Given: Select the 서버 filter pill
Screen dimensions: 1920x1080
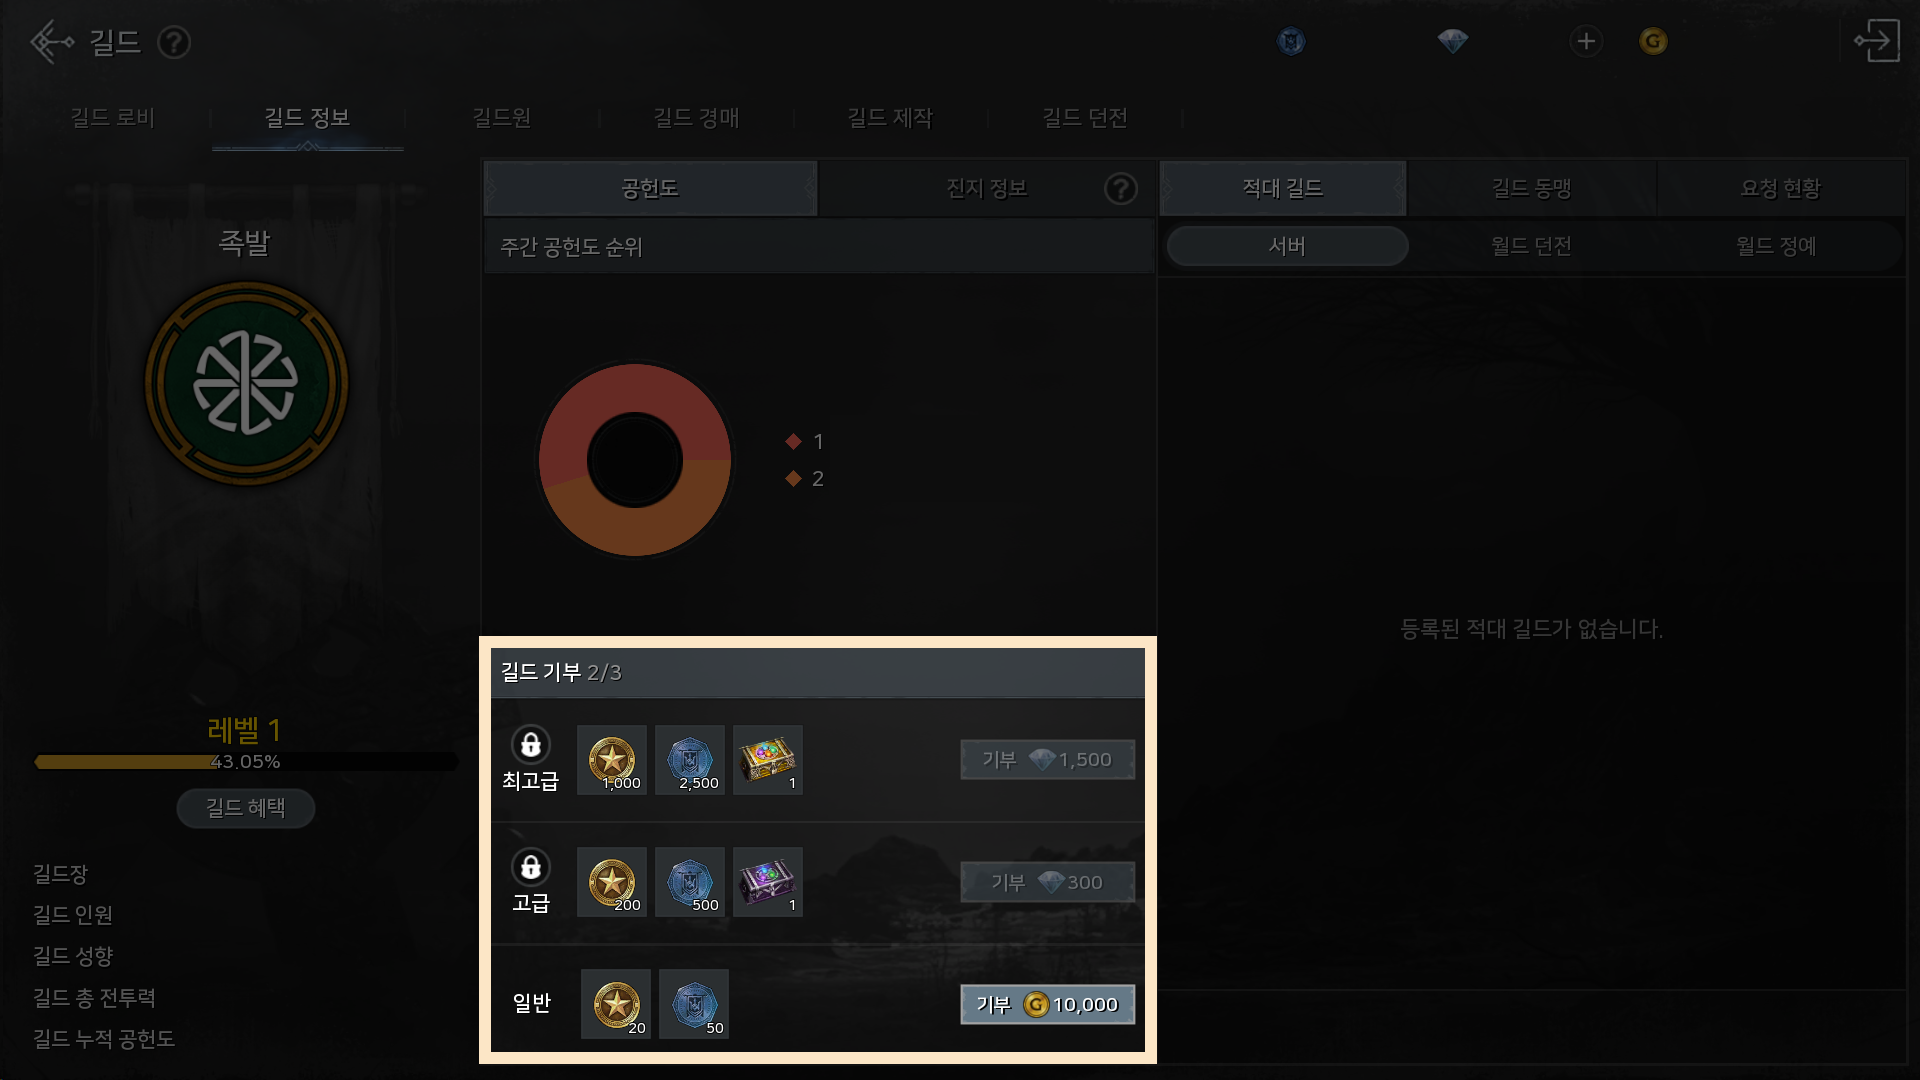Looking at the screenshot, I should pos(1287,246).
